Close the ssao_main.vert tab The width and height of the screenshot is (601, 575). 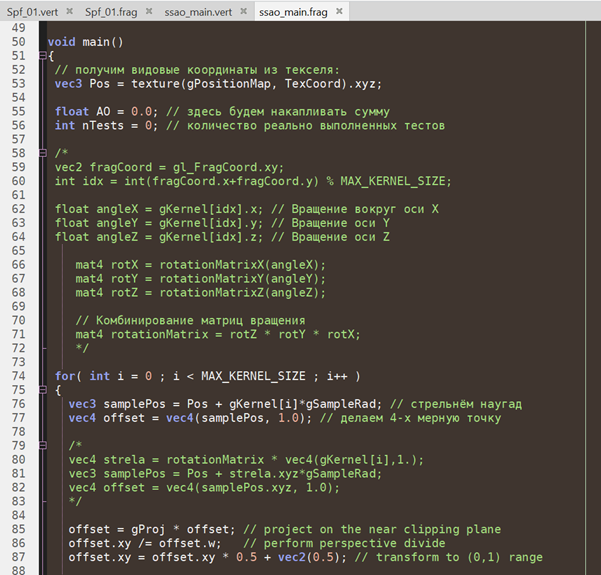pyautogui.click(x=243, y=13)
